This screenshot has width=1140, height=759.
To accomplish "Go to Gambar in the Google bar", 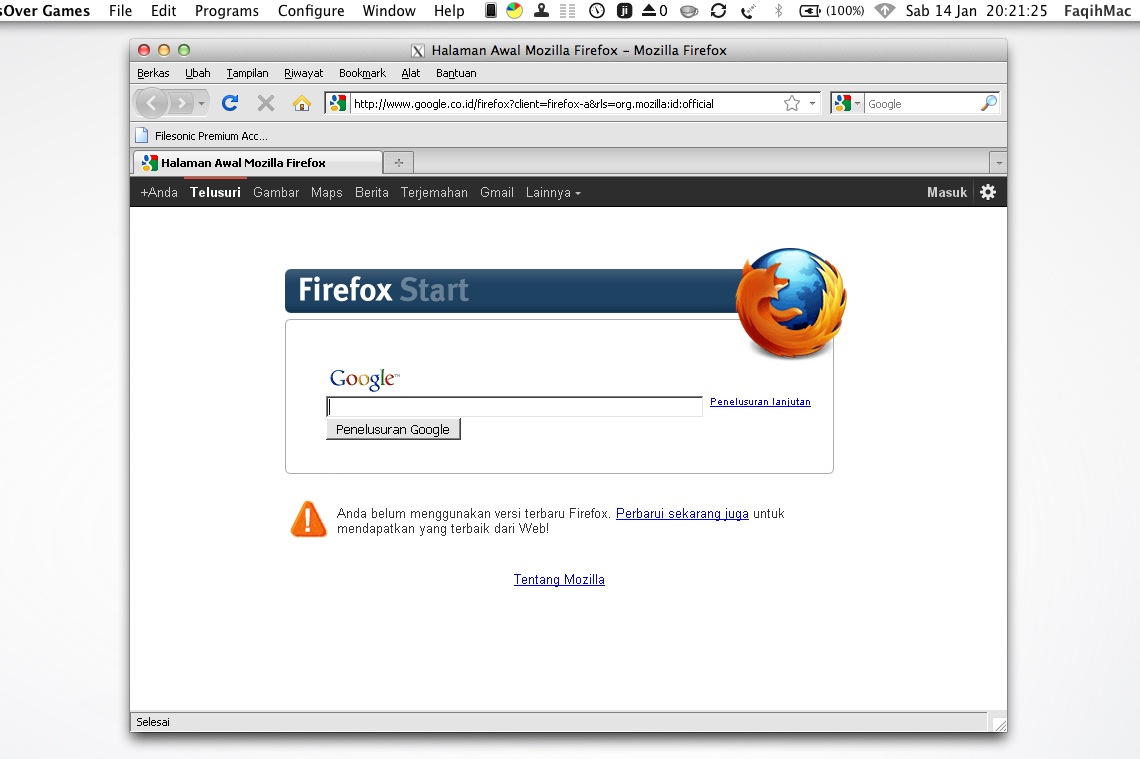I will point(276,193).
